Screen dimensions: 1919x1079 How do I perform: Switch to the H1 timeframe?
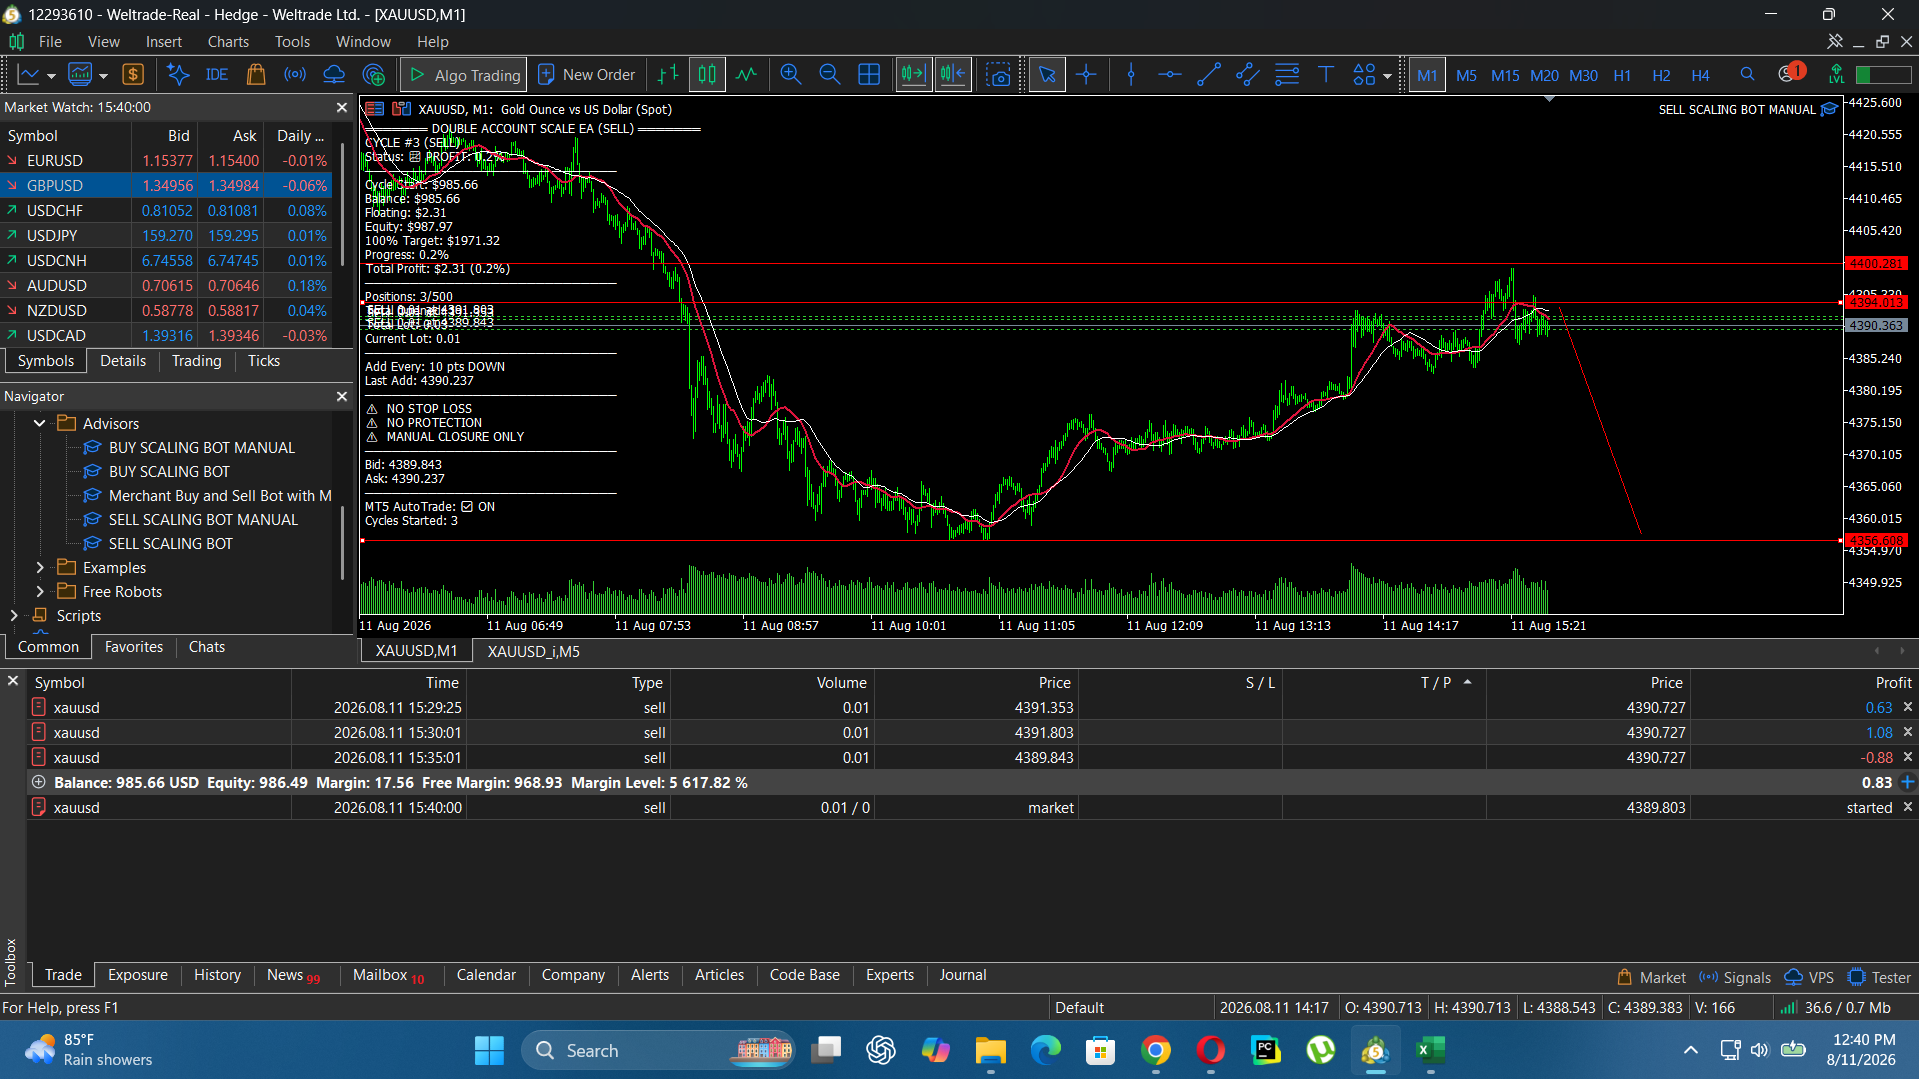(x=1622, y=75)
